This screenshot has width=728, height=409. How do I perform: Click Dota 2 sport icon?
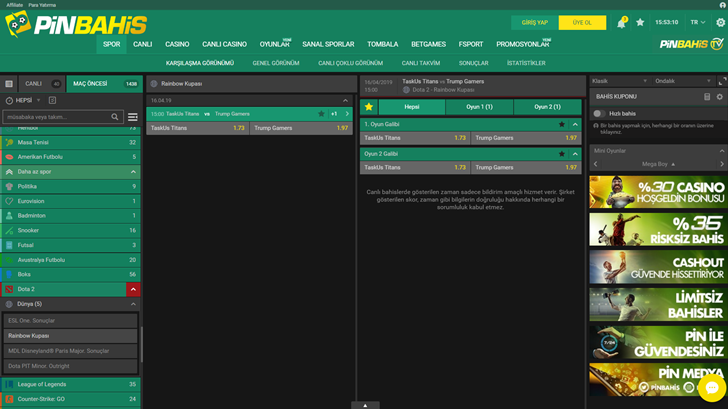9,289
